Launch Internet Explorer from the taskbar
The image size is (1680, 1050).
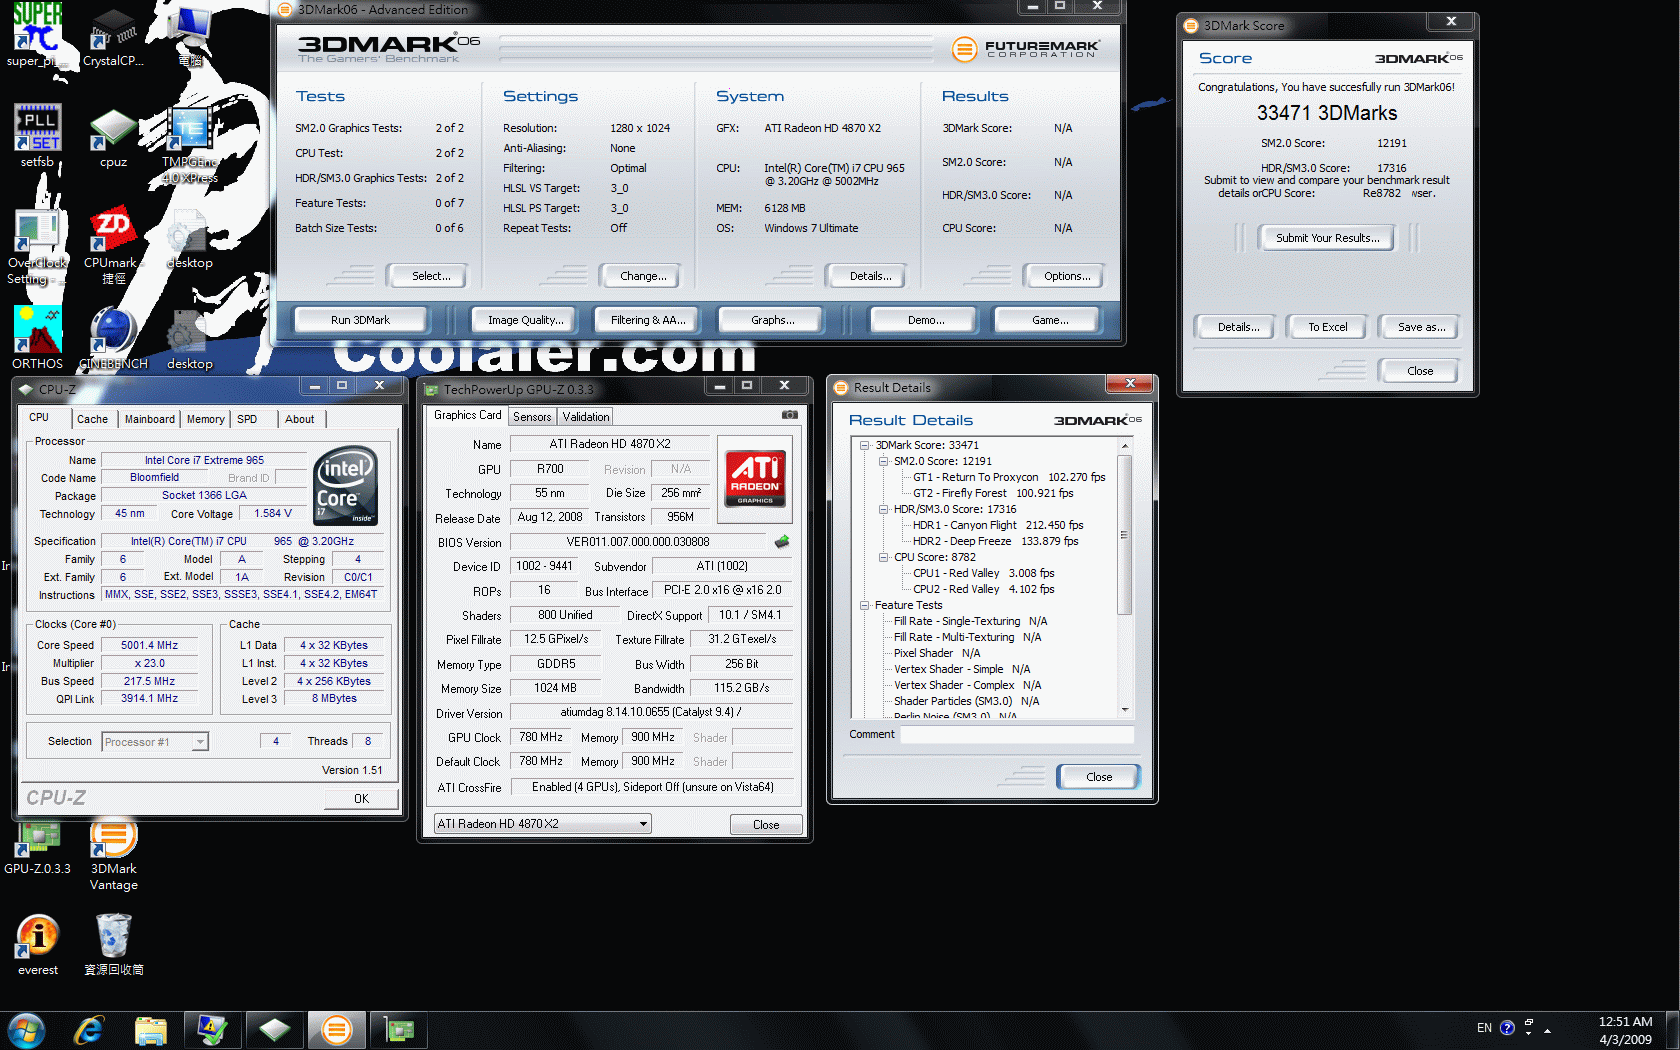[x=89, y=1029]
